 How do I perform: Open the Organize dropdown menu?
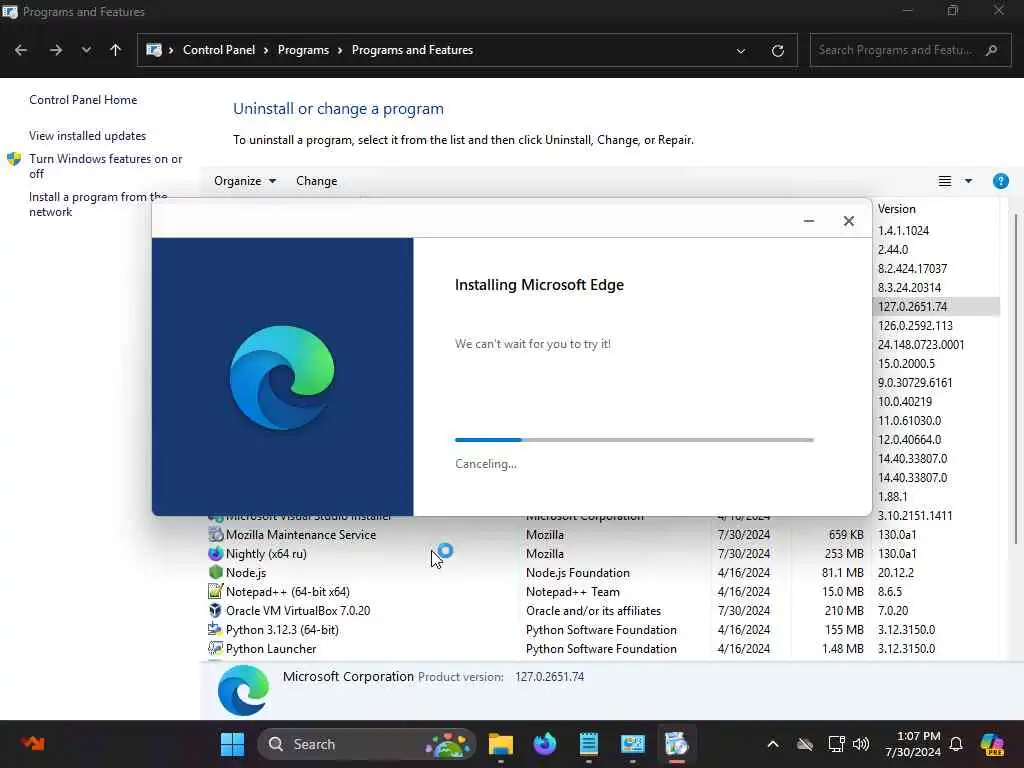(x=245, y=181)
